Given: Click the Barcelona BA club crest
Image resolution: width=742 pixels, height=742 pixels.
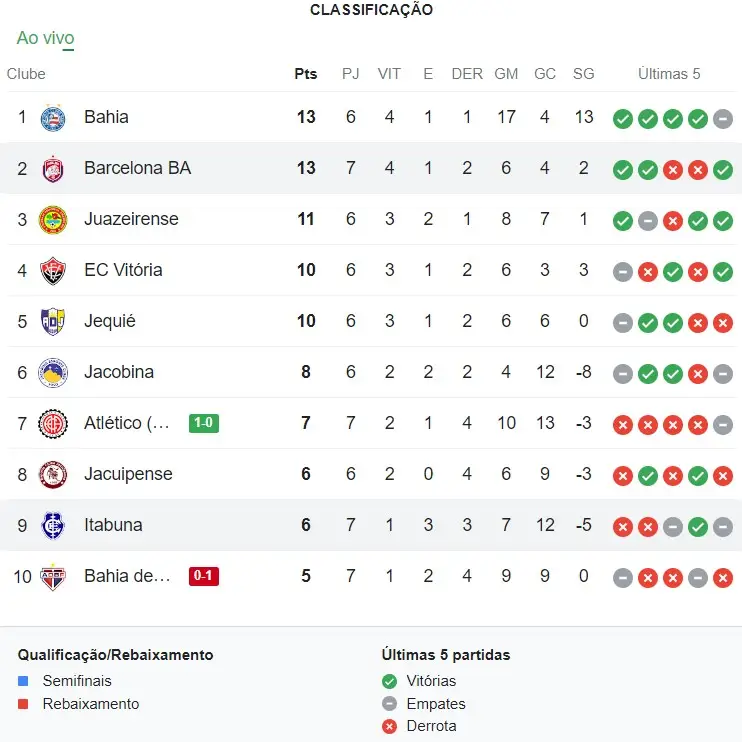Looking at the screenshot, I should [52, 169].
